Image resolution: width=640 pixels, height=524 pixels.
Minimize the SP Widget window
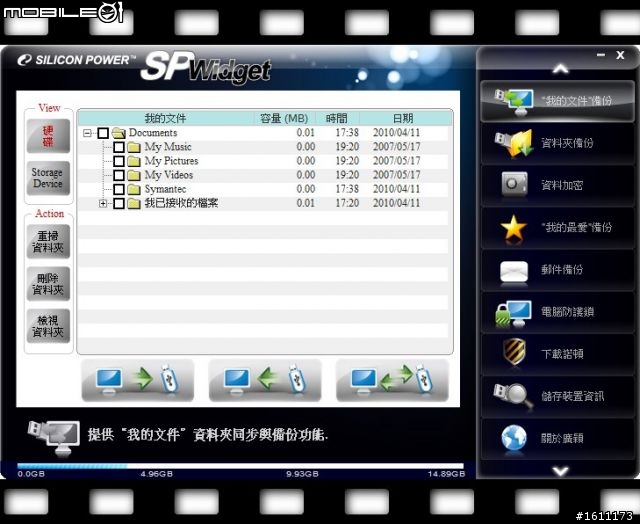(600, 55)
